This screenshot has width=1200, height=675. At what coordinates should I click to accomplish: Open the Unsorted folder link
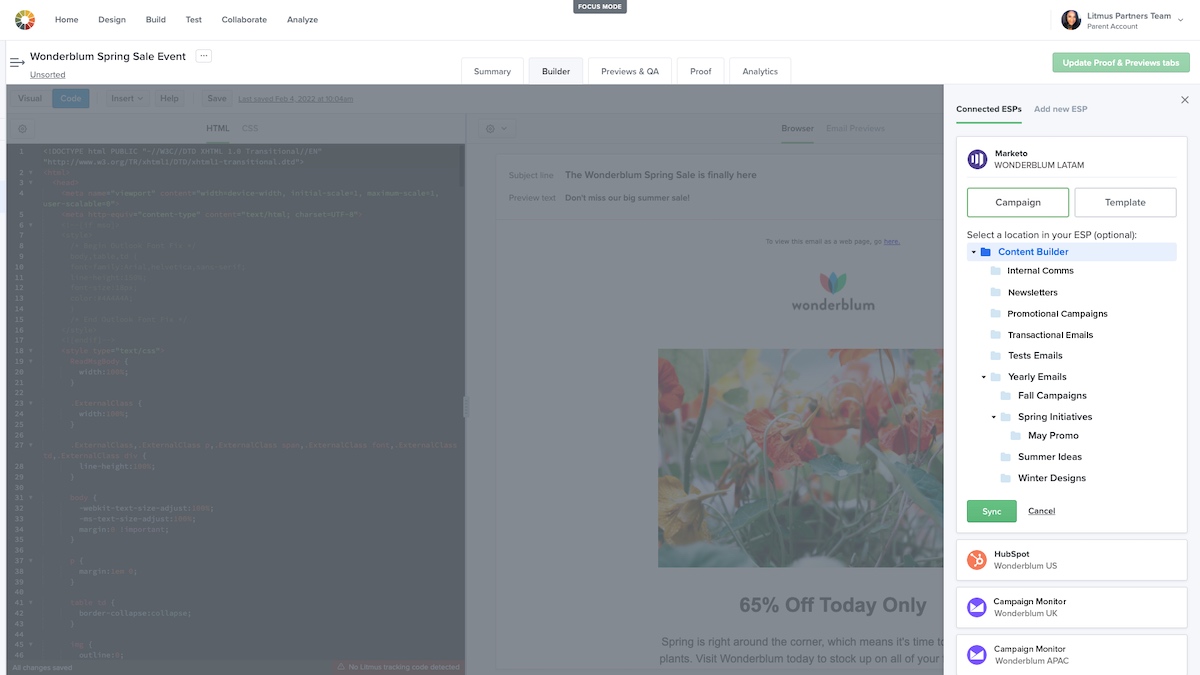point(48,75)
